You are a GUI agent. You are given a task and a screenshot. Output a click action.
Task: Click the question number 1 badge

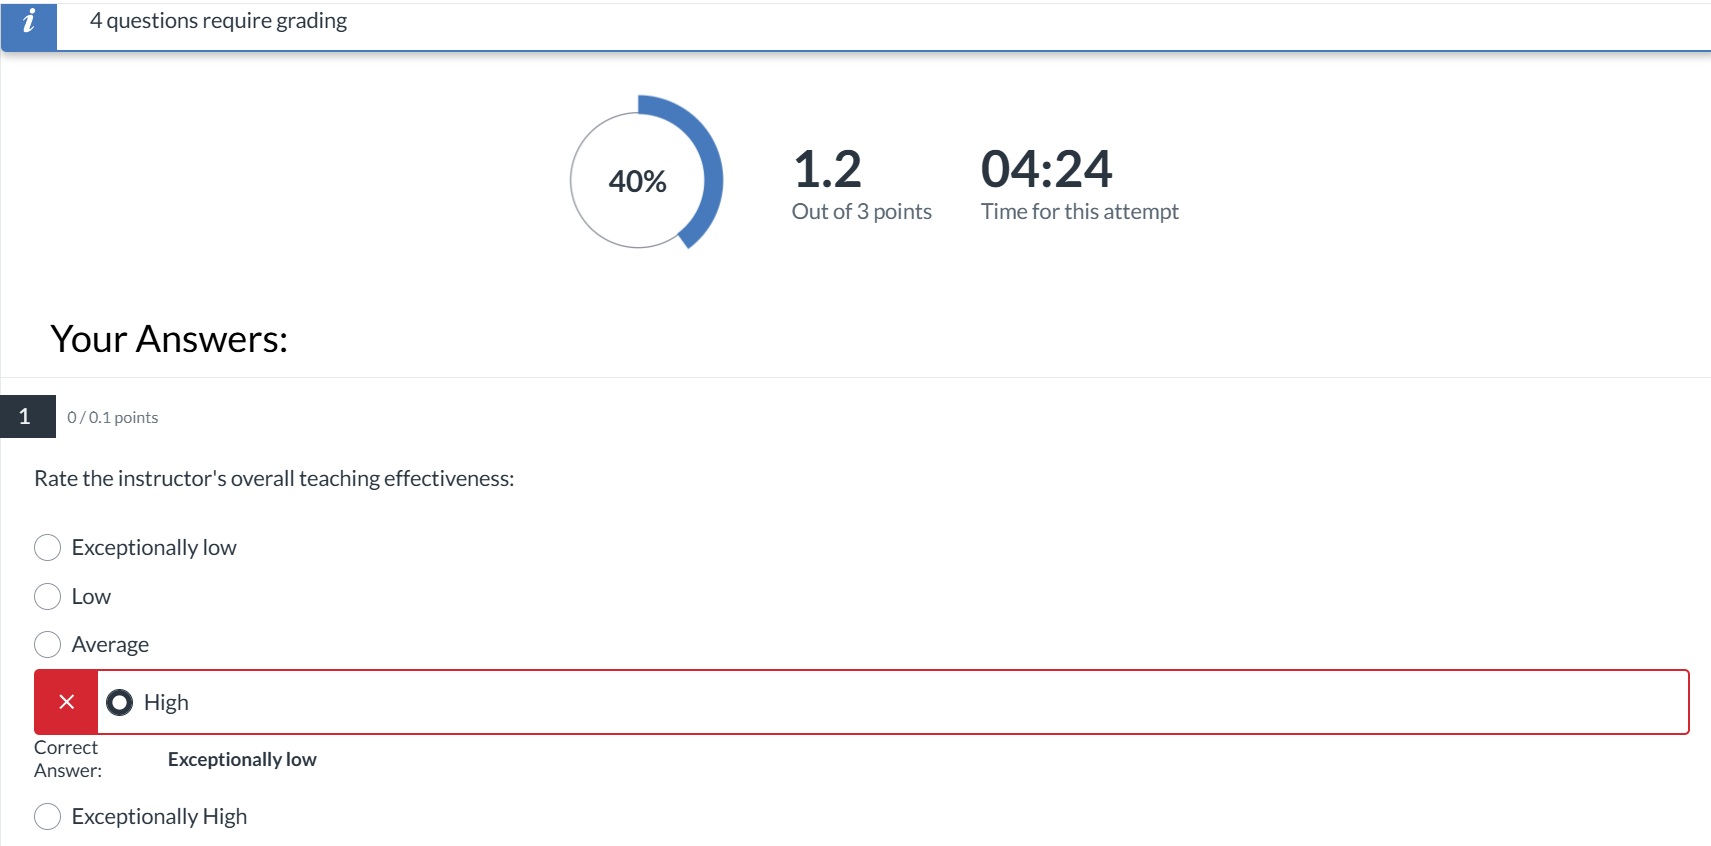click(x=27, y=417)
